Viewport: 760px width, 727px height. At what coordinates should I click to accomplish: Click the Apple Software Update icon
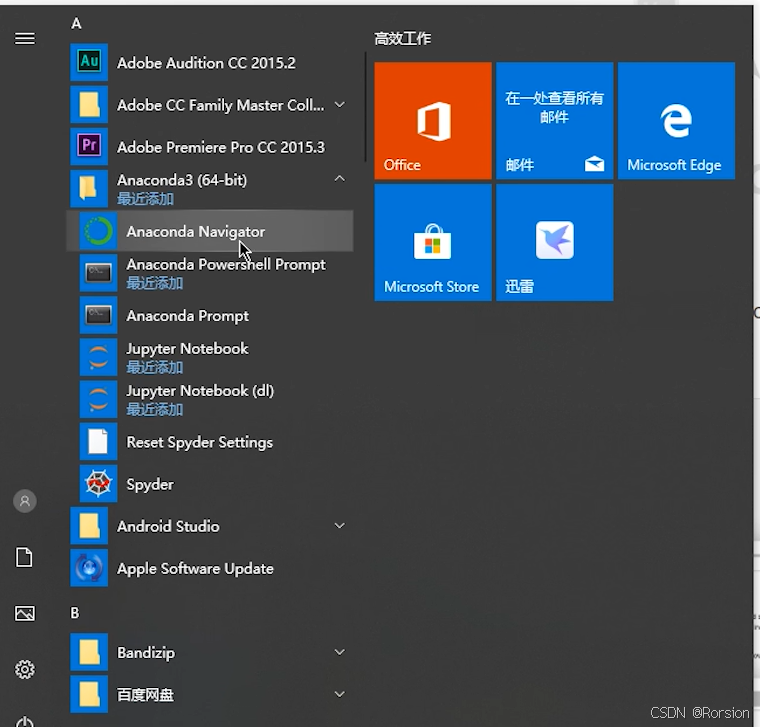coord(89,568)
